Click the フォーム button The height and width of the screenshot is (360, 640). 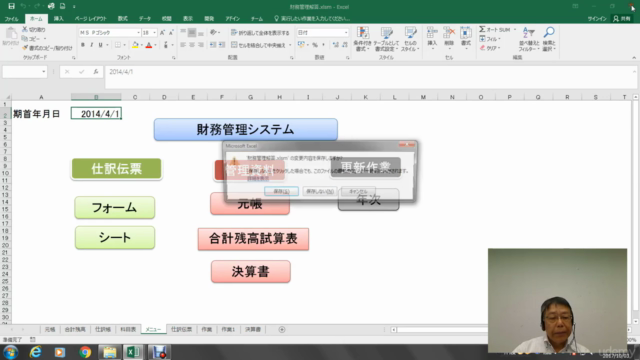click(x=115, y=207)
